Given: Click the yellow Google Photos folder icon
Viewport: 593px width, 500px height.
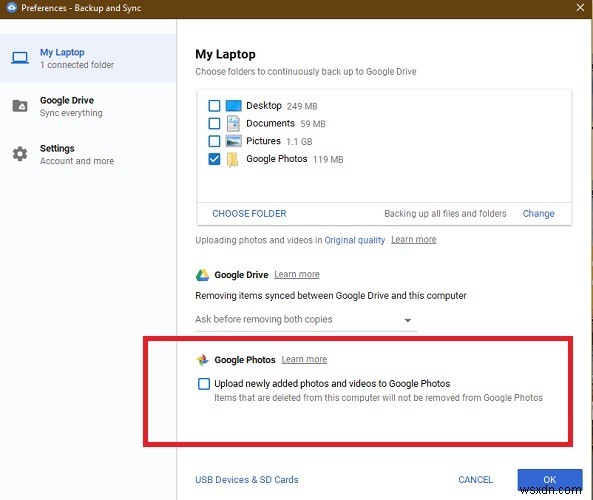Looking at the screenshot, I should (233, 159).
